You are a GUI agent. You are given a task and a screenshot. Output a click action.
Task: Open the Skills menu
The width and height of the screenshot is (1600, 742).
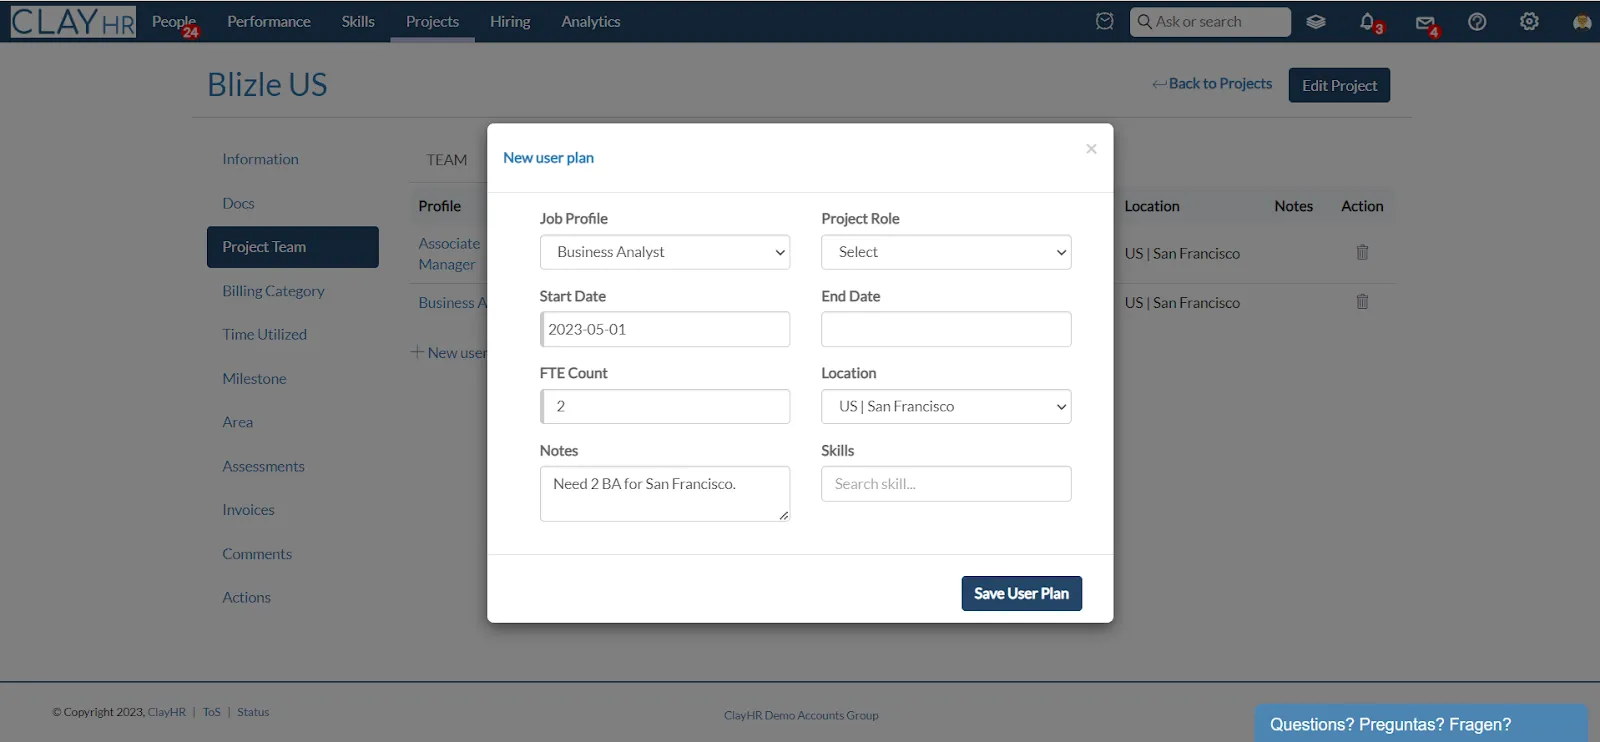358,21
